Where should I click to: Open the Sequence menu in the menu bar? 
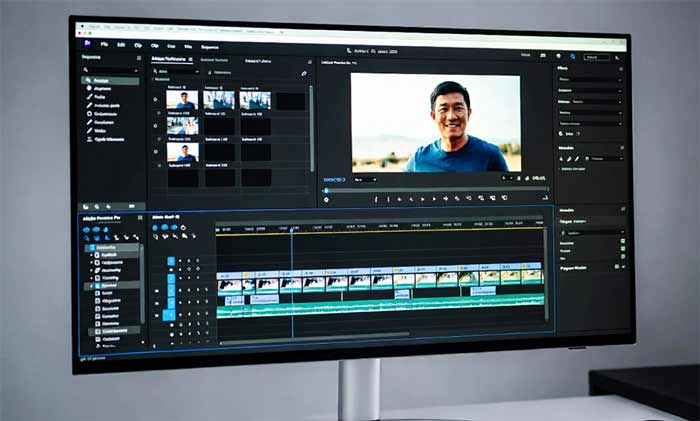[x=210, y=46]
